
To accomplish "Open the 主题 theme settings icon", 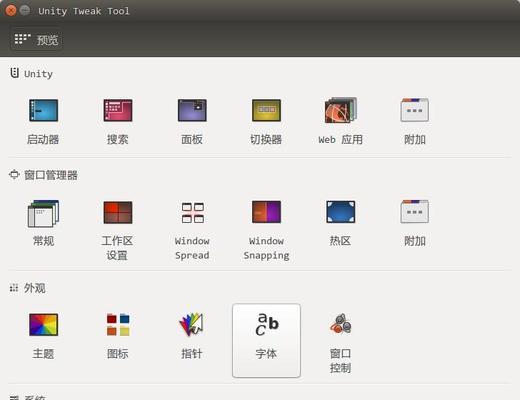I will [x=43, y=325].
